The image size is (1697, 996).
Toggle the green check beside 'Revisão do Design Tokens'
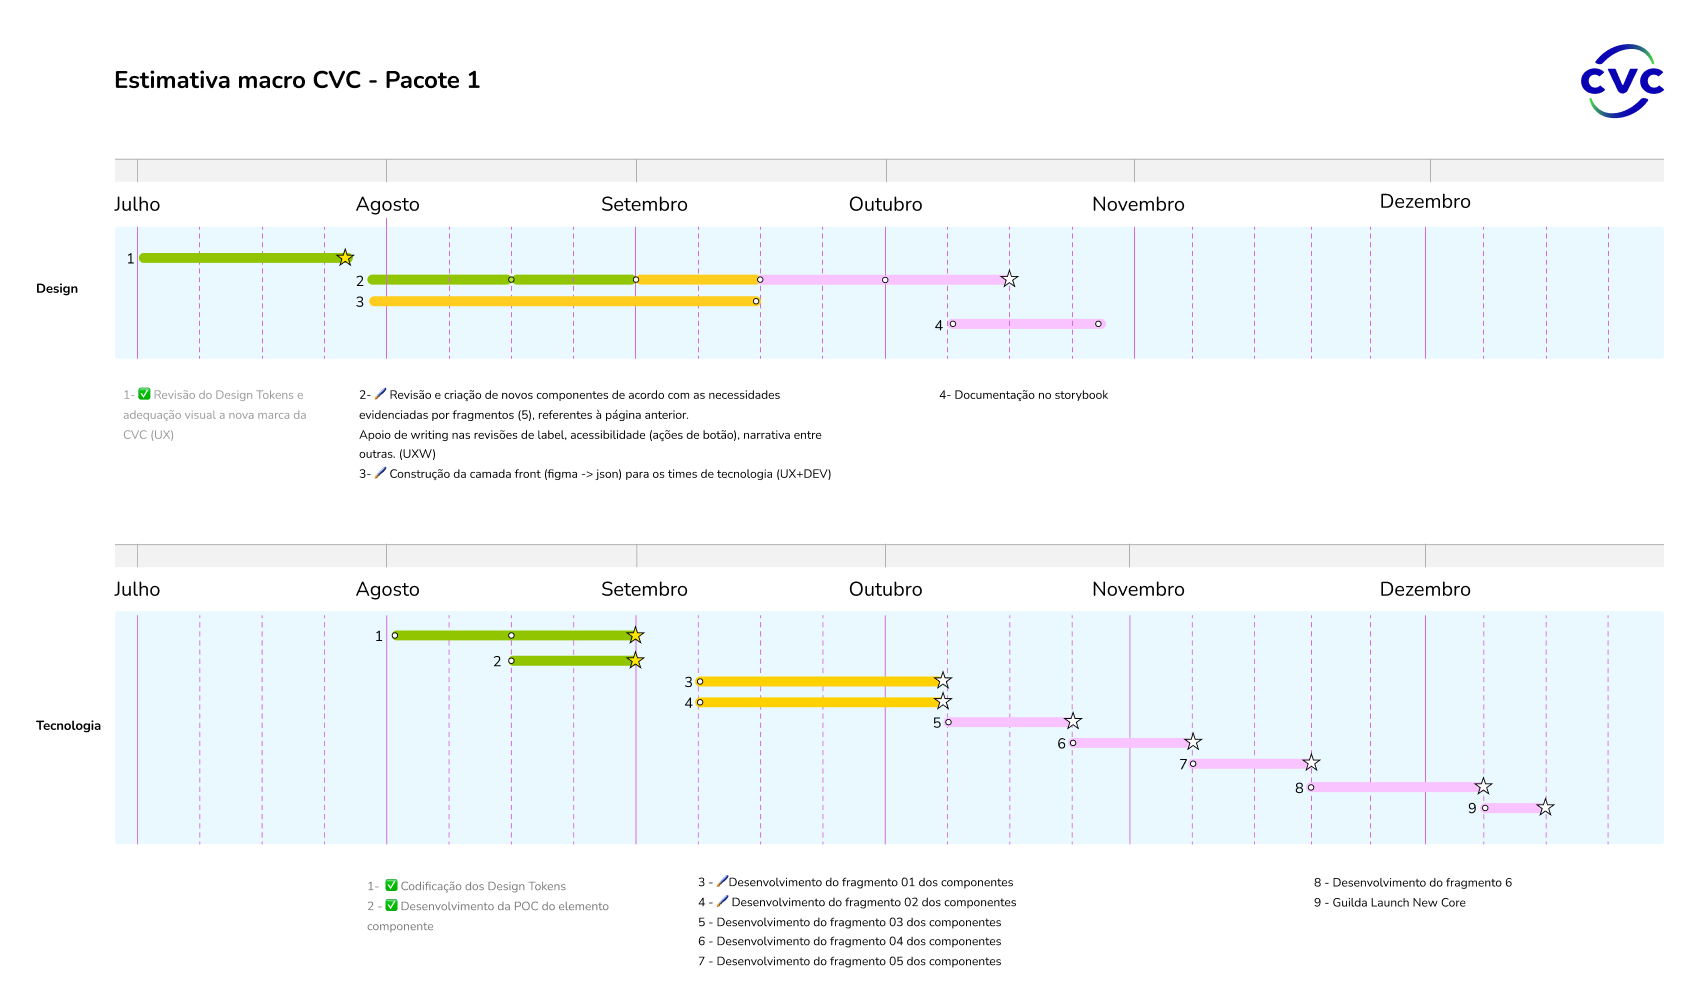click(144, 394)
